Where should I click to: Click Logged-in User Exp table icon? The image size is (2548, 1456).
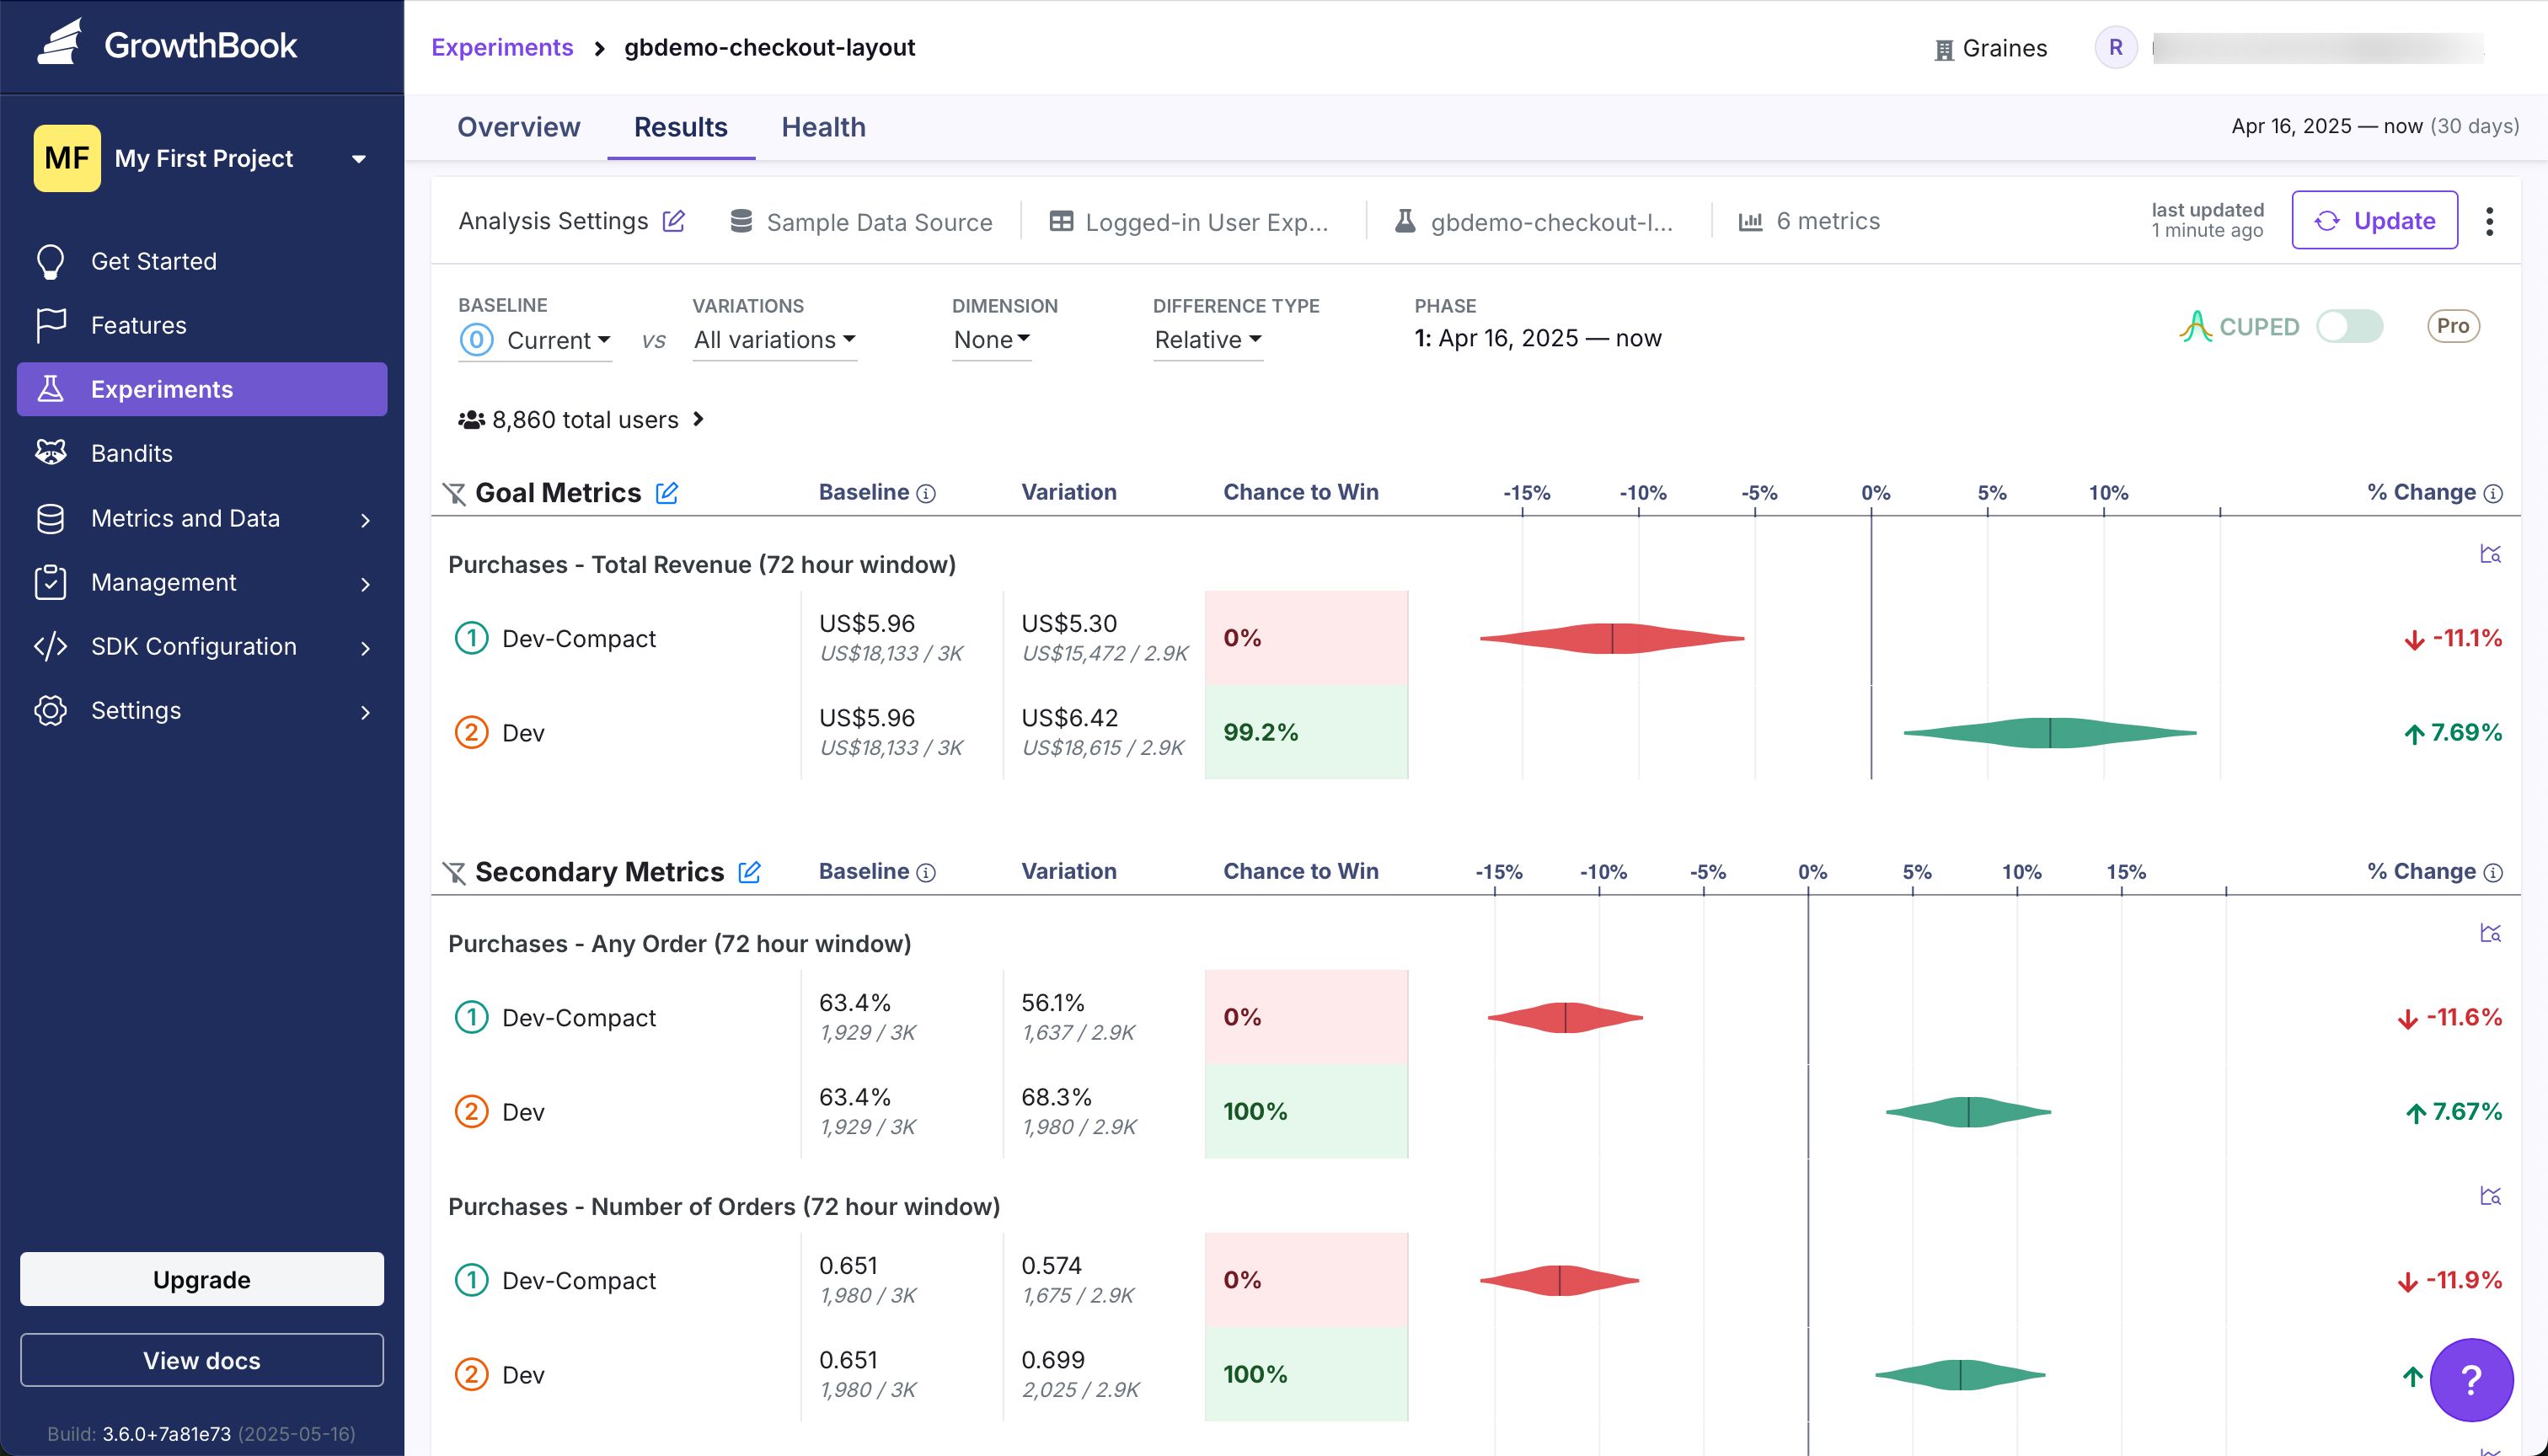[1061, 221]
